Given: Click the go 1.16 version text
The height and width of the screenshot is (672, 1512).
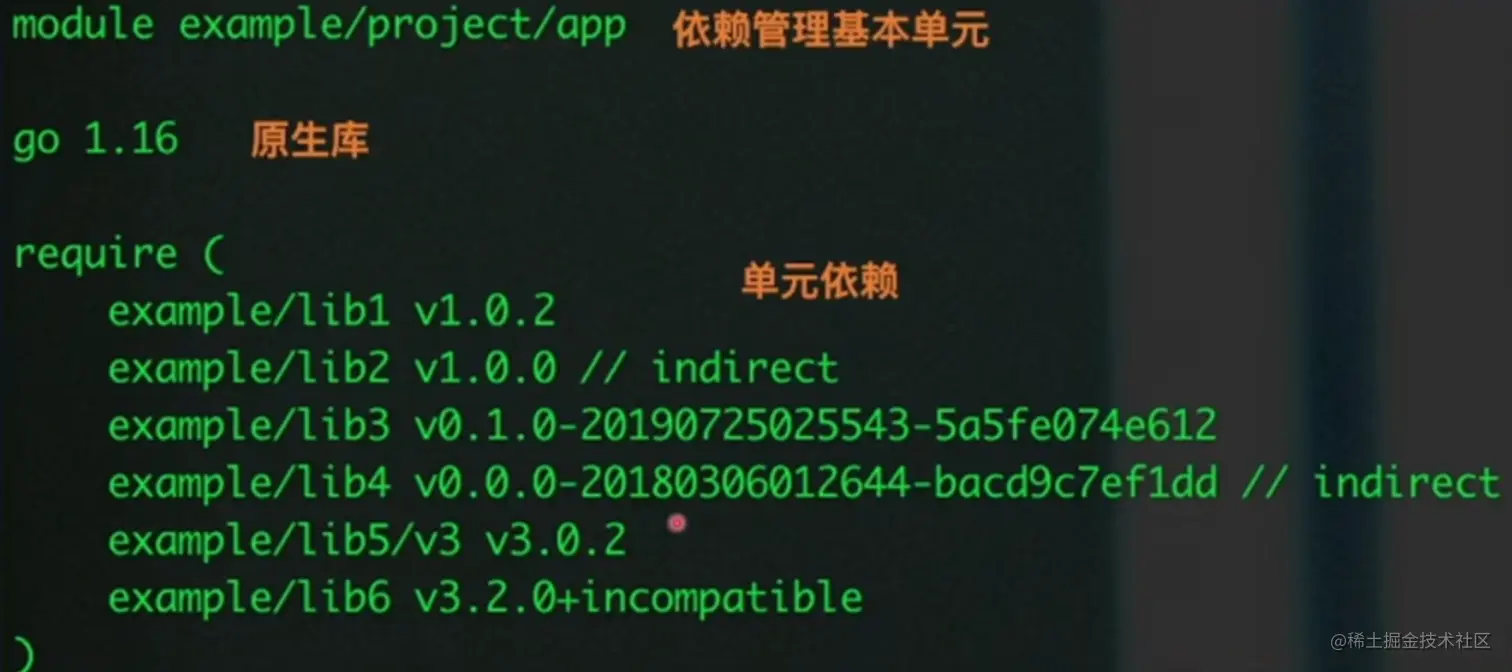Looking at the screenshot, I should (95, 140).
